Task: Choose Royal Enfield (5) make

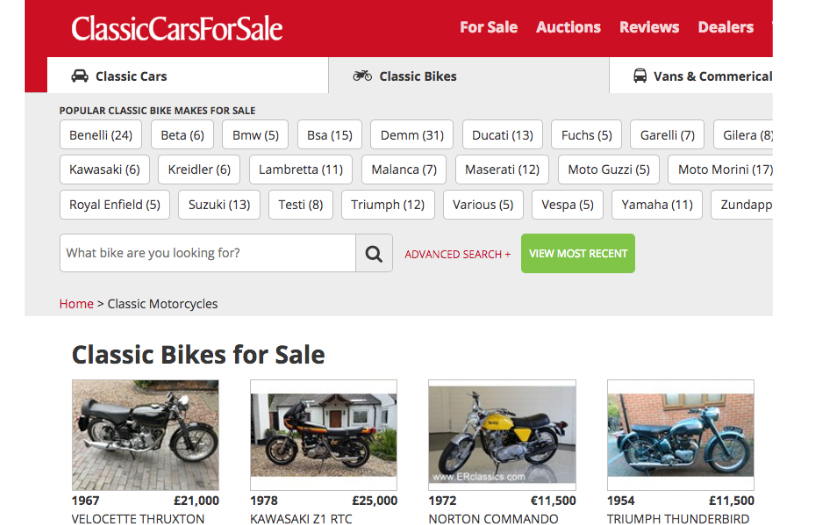Action: [114, 205]
